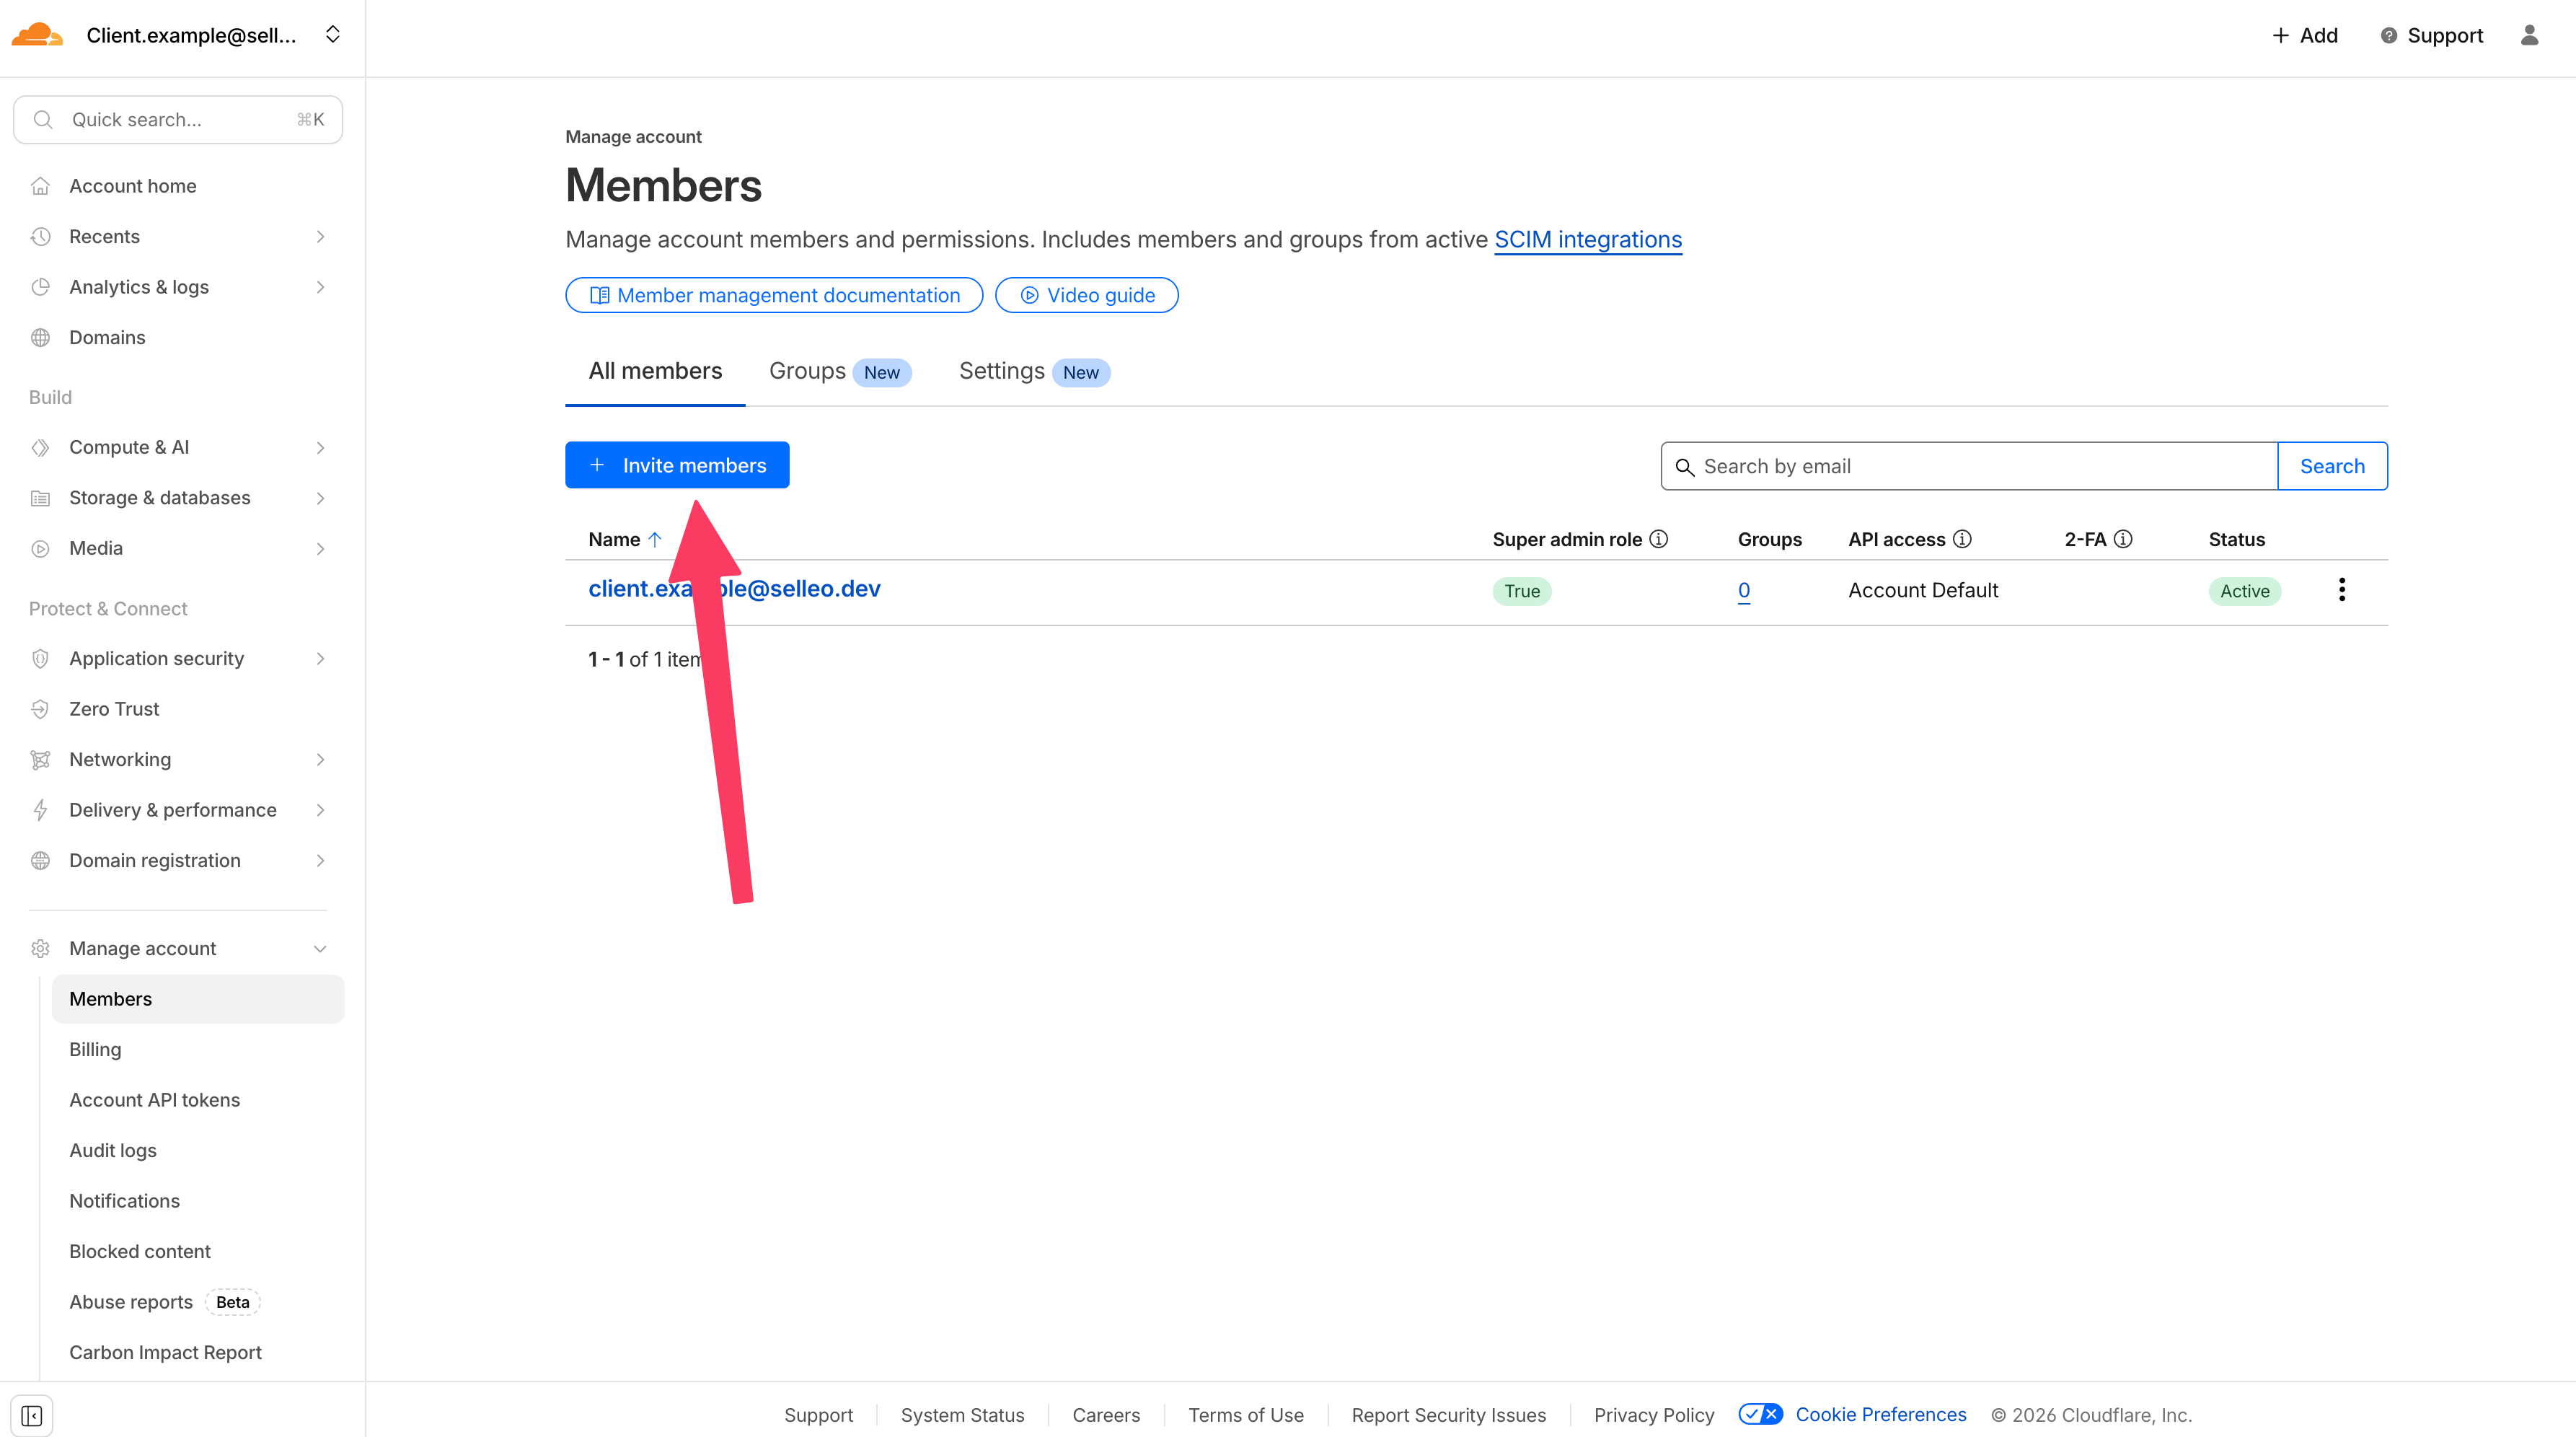
Task: Click the three-dot member actions menu
Action: click(2341, 590)
